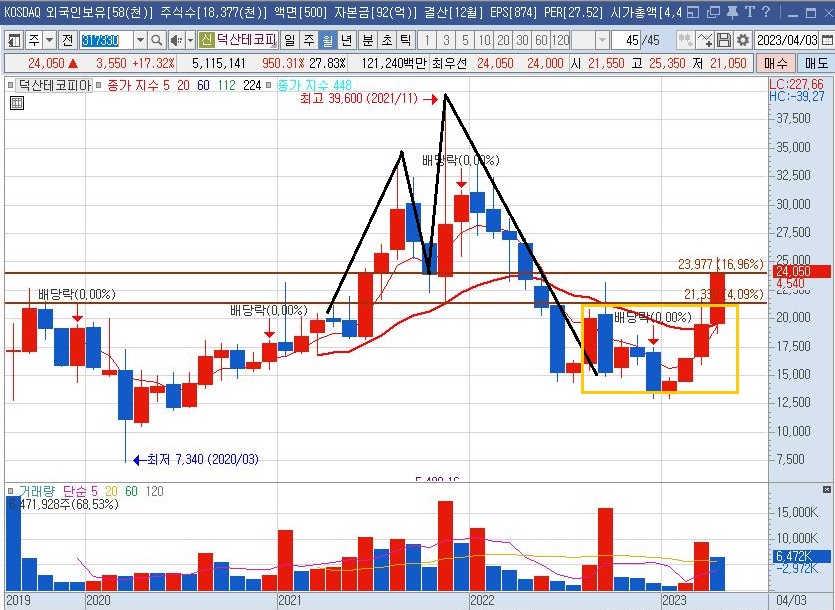835x610 pixels.
Task: Click square marker before 거래량 legend
Action: (x=10, y=491)
